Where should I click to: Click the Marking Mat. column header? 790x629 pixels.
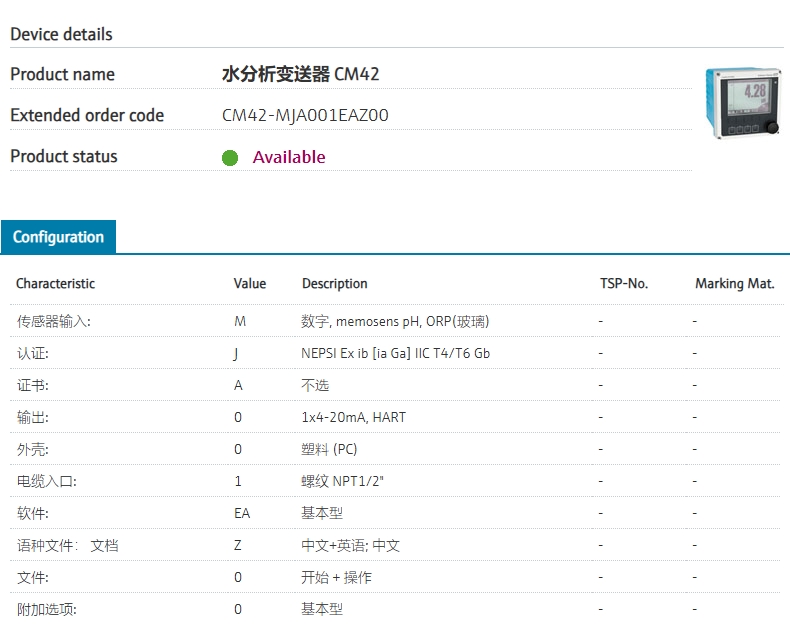coord(735,283)
